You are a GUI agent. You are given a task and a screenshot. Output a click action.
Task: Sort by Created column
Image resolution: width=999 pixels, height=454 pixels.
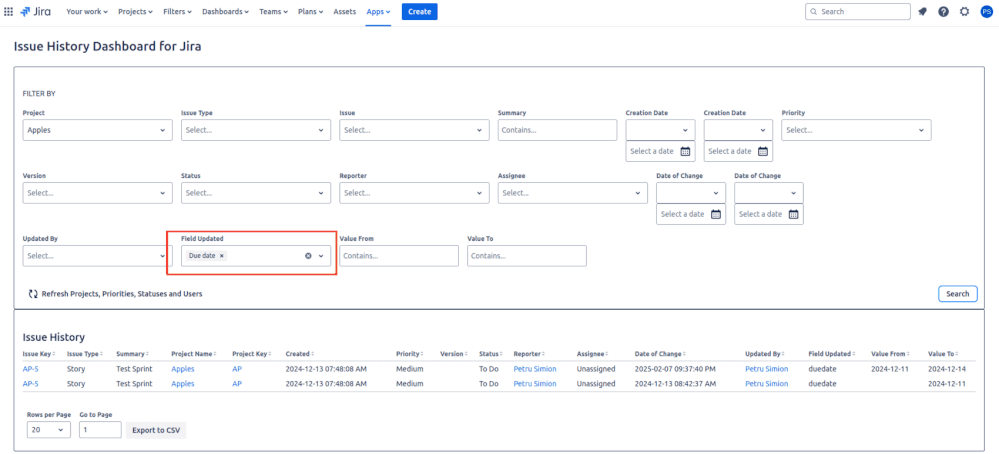coord(299,354)
